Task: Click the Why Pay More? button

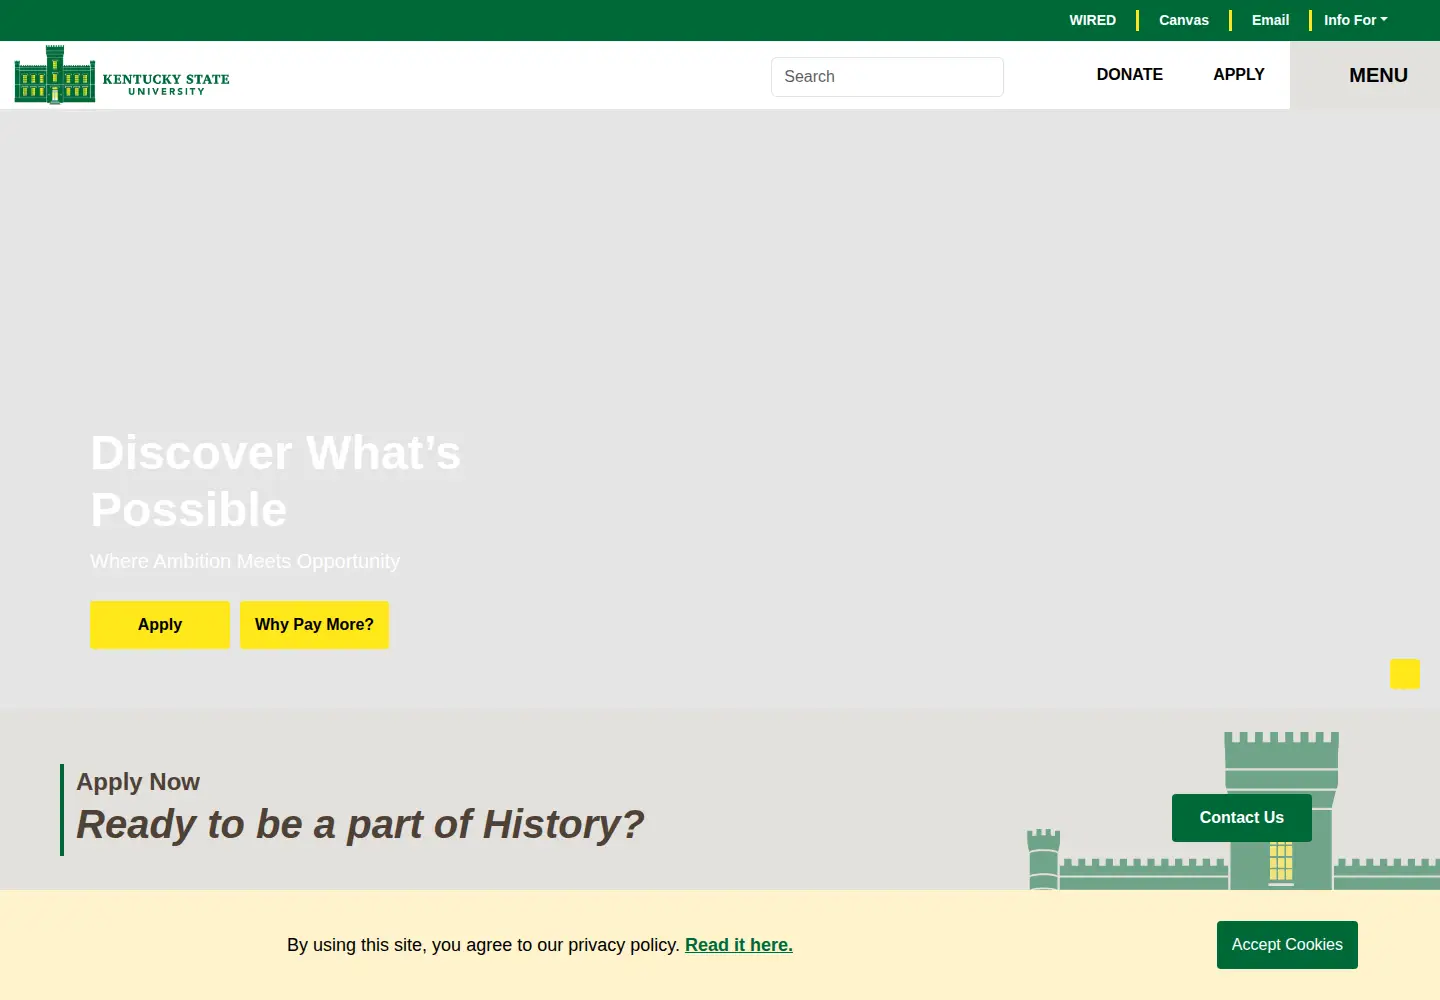Action: [314, 625]
